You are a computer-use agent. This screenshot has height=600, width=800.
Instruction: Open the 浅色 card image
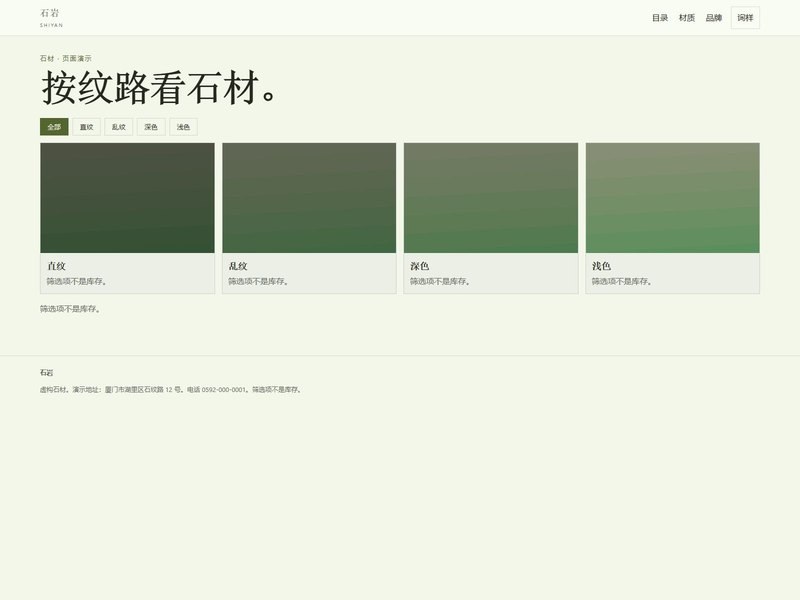(672, 198)
